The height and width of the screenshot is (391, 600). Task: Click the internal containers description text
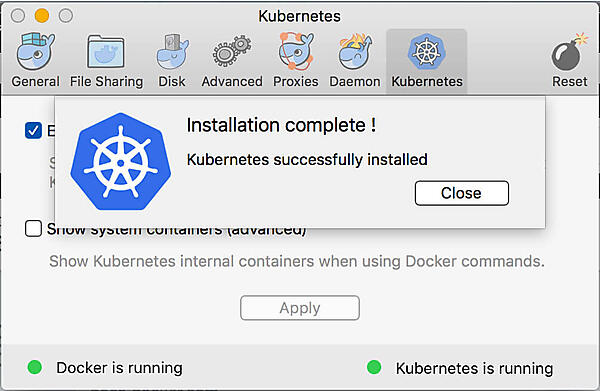tap(297, 261)
